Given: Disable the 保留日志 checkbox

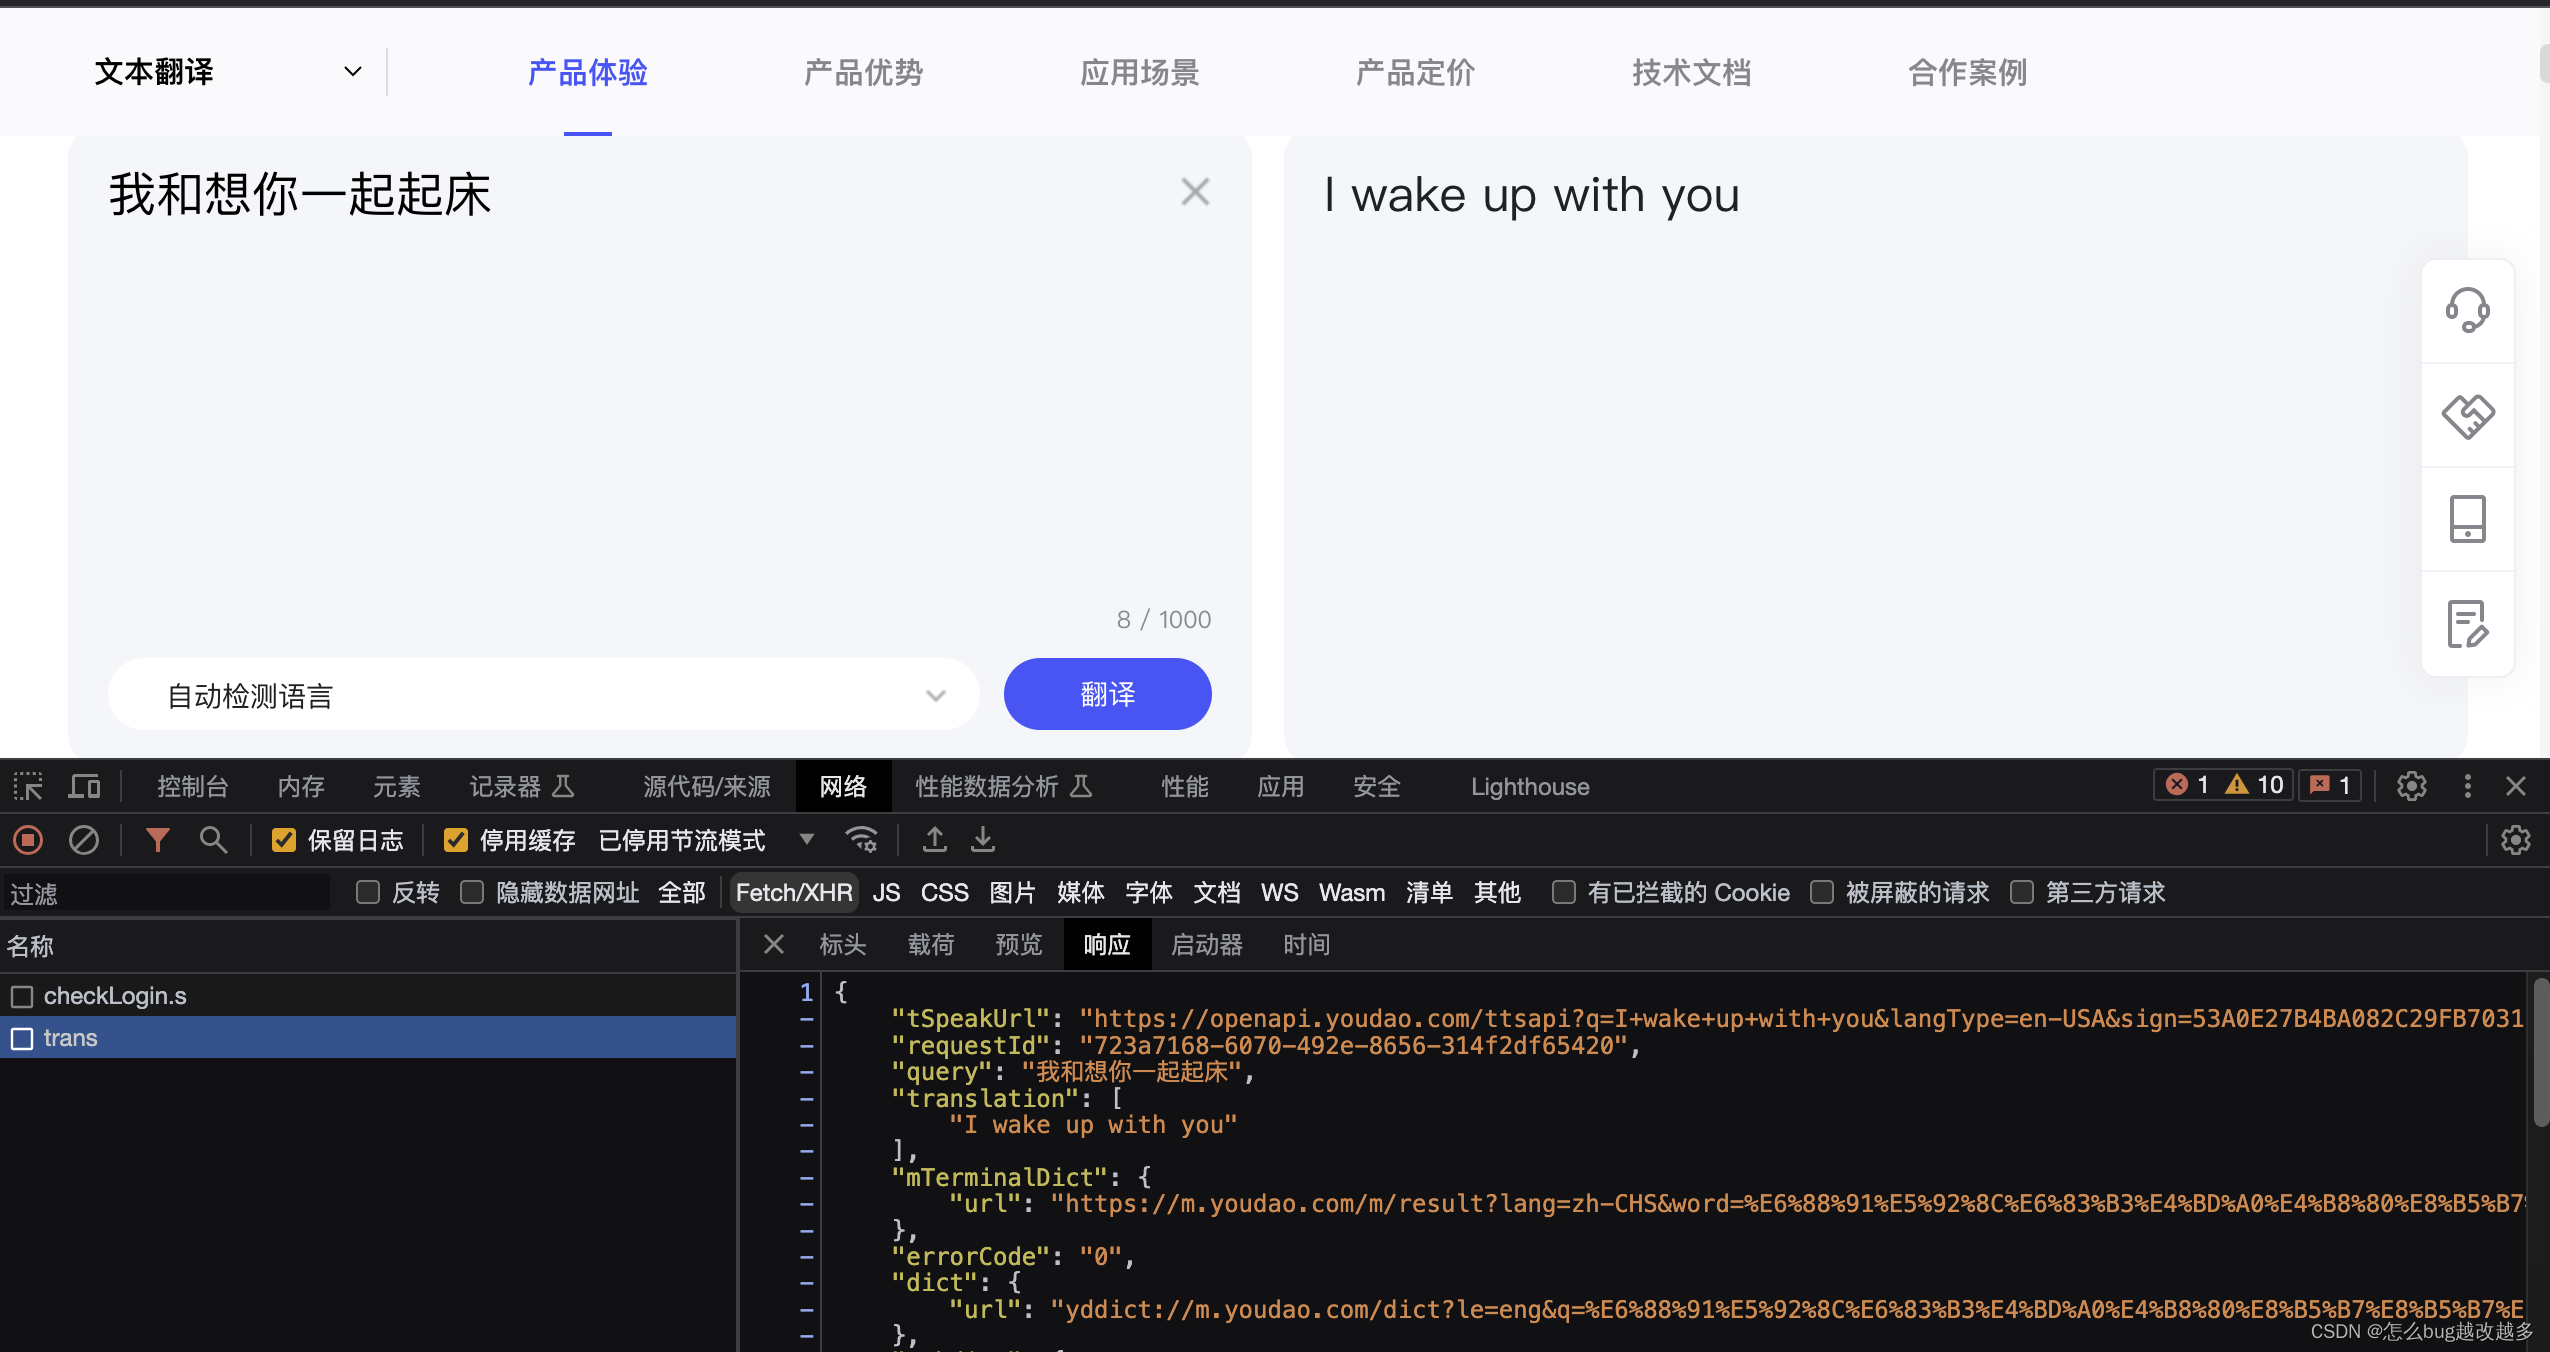Looking at the screenshot, I should click(x=284, y=840).
